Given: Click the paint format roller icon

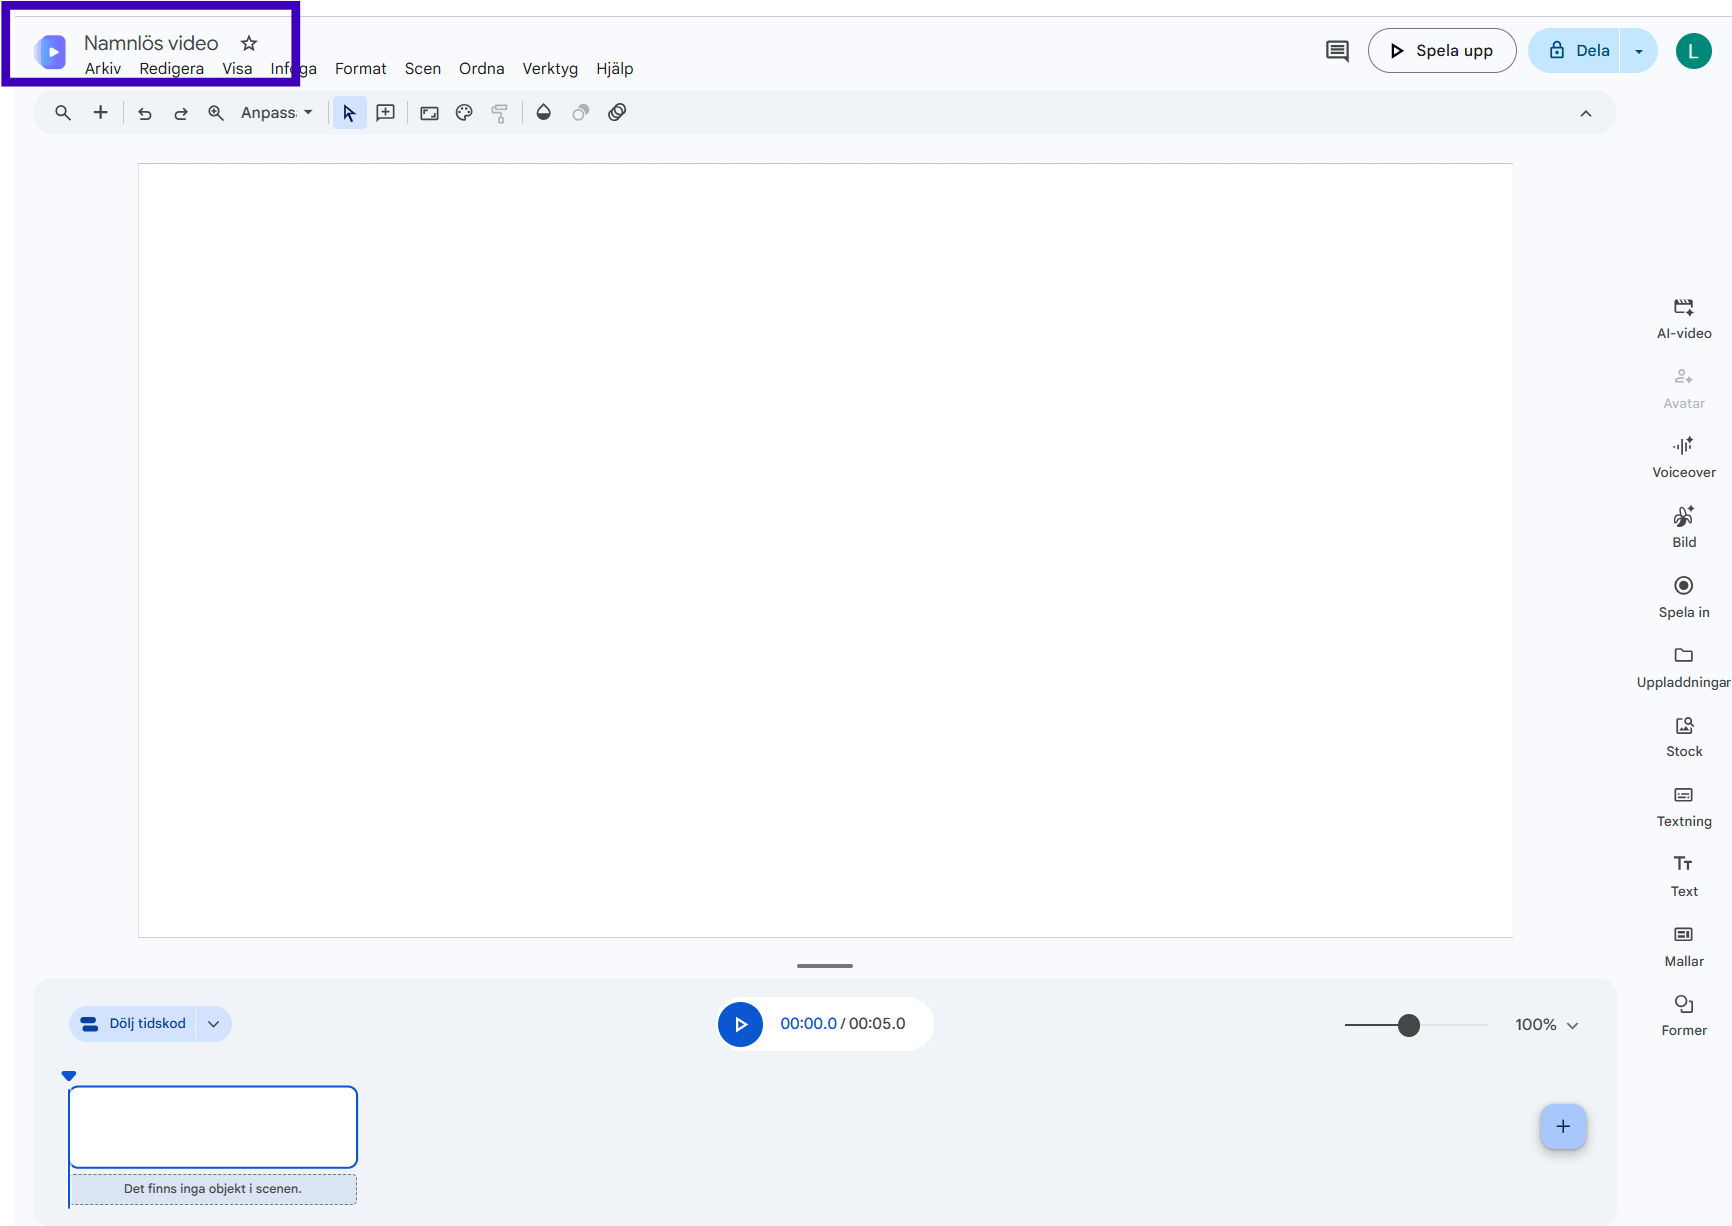Looking at the screenshot, I should click(499, 113).
